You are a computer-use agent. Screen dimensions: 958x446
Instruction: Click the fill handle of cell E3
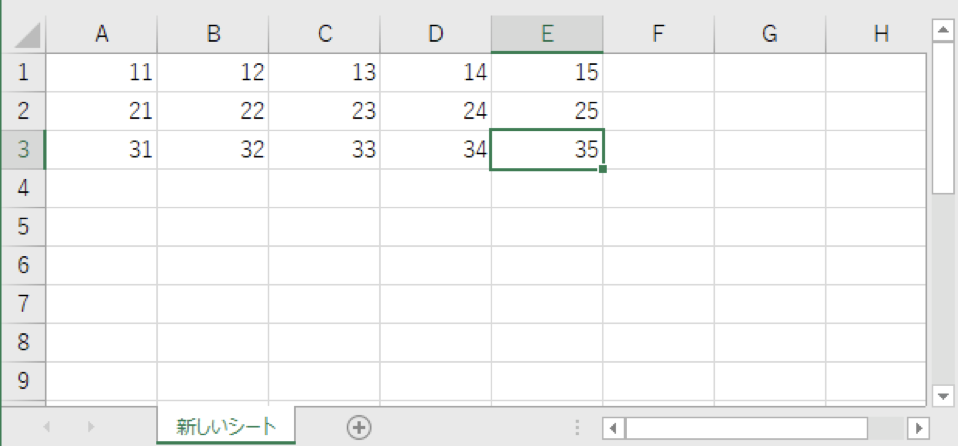tap(603, 169)
